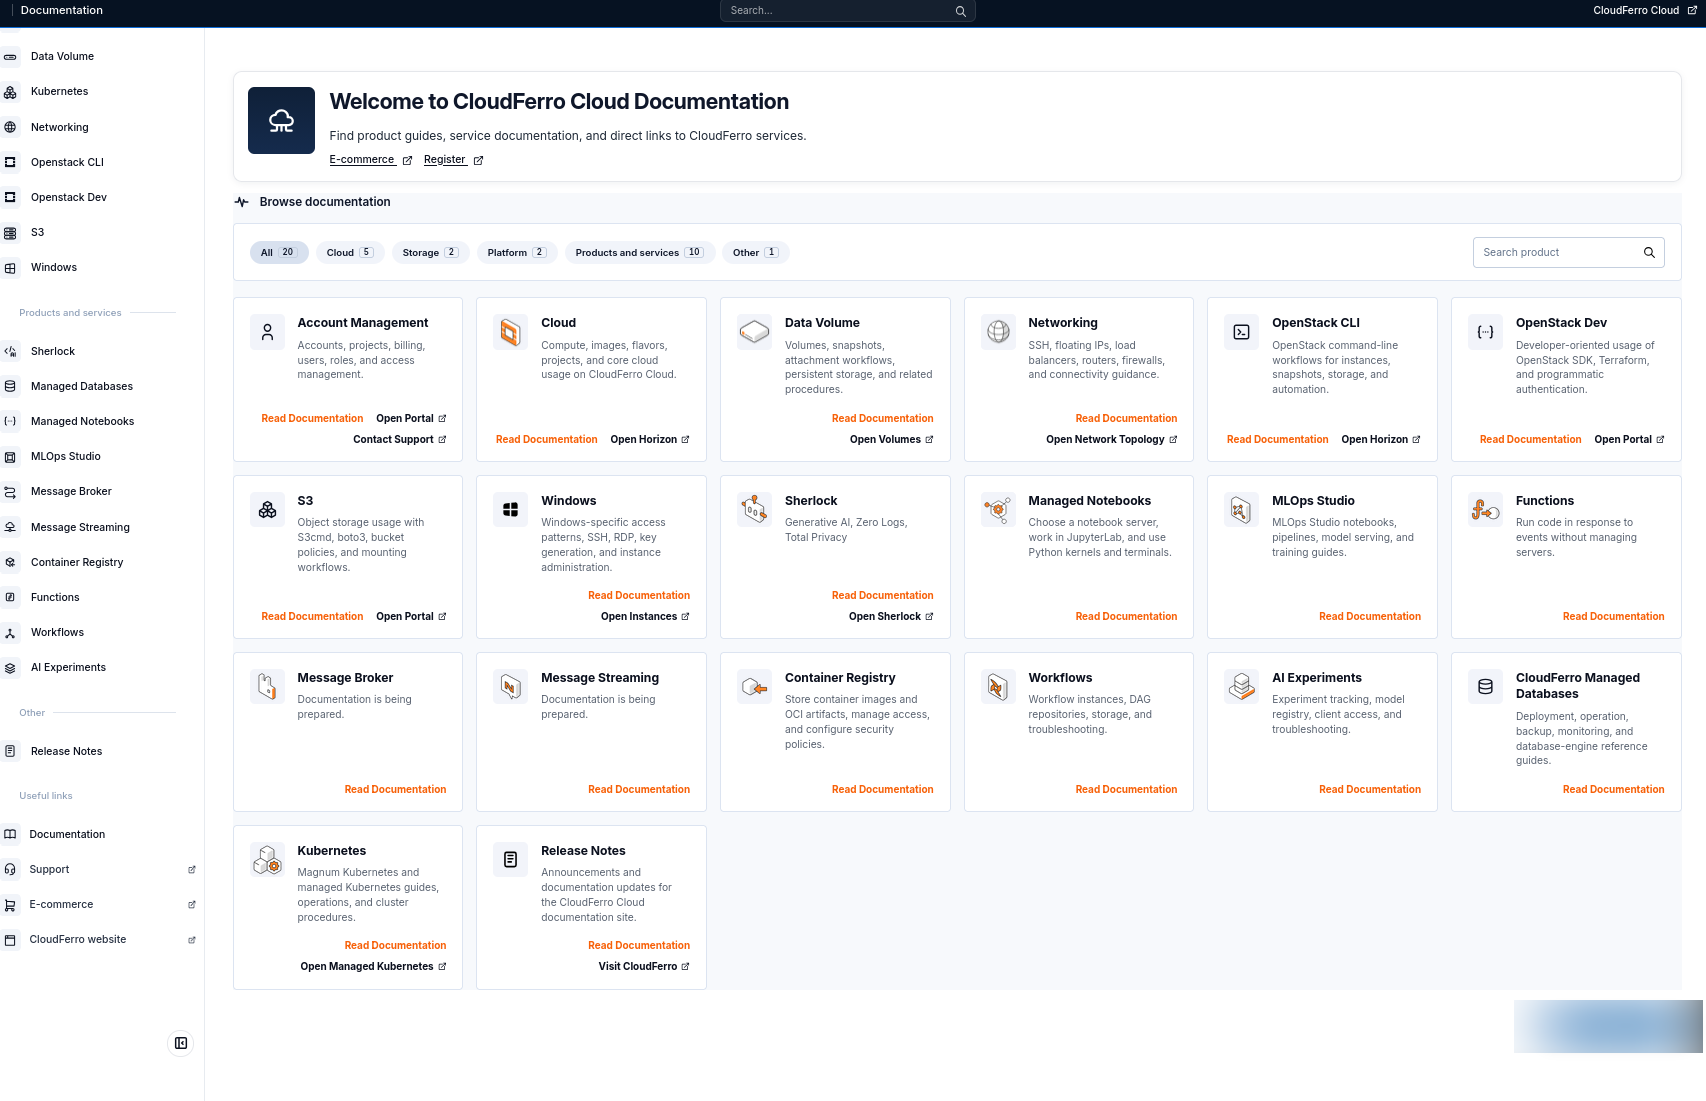Open AI Experiments in the sidebar
The image size is (1706, 1101).
coord(68,668)
